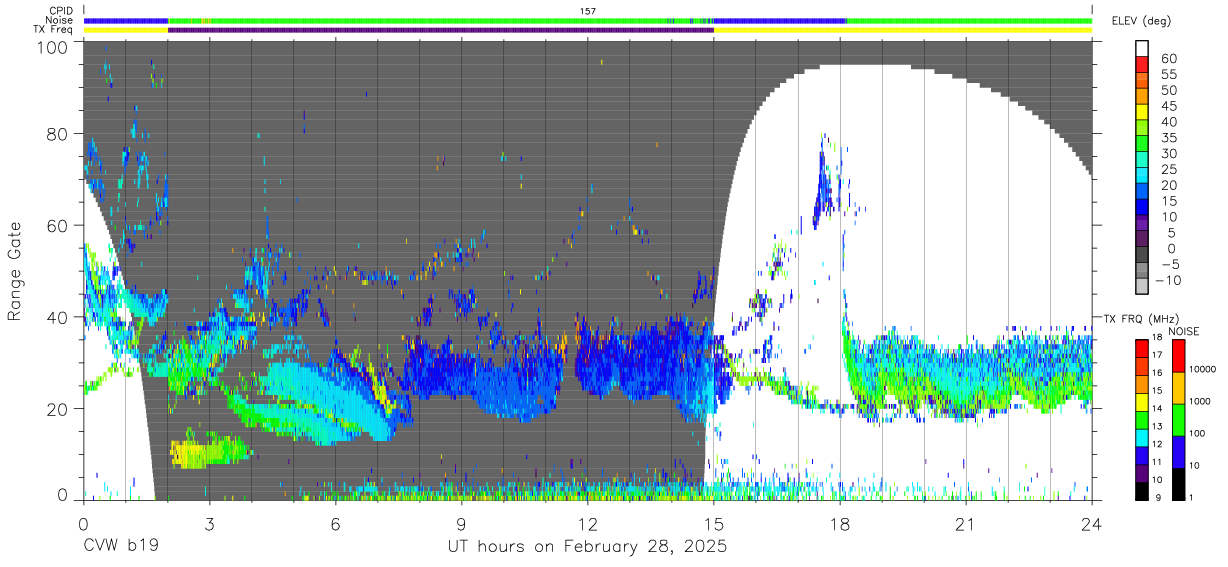Click range gate tick label '100'
Screen dimensions: 1228x567
point(52,47)
